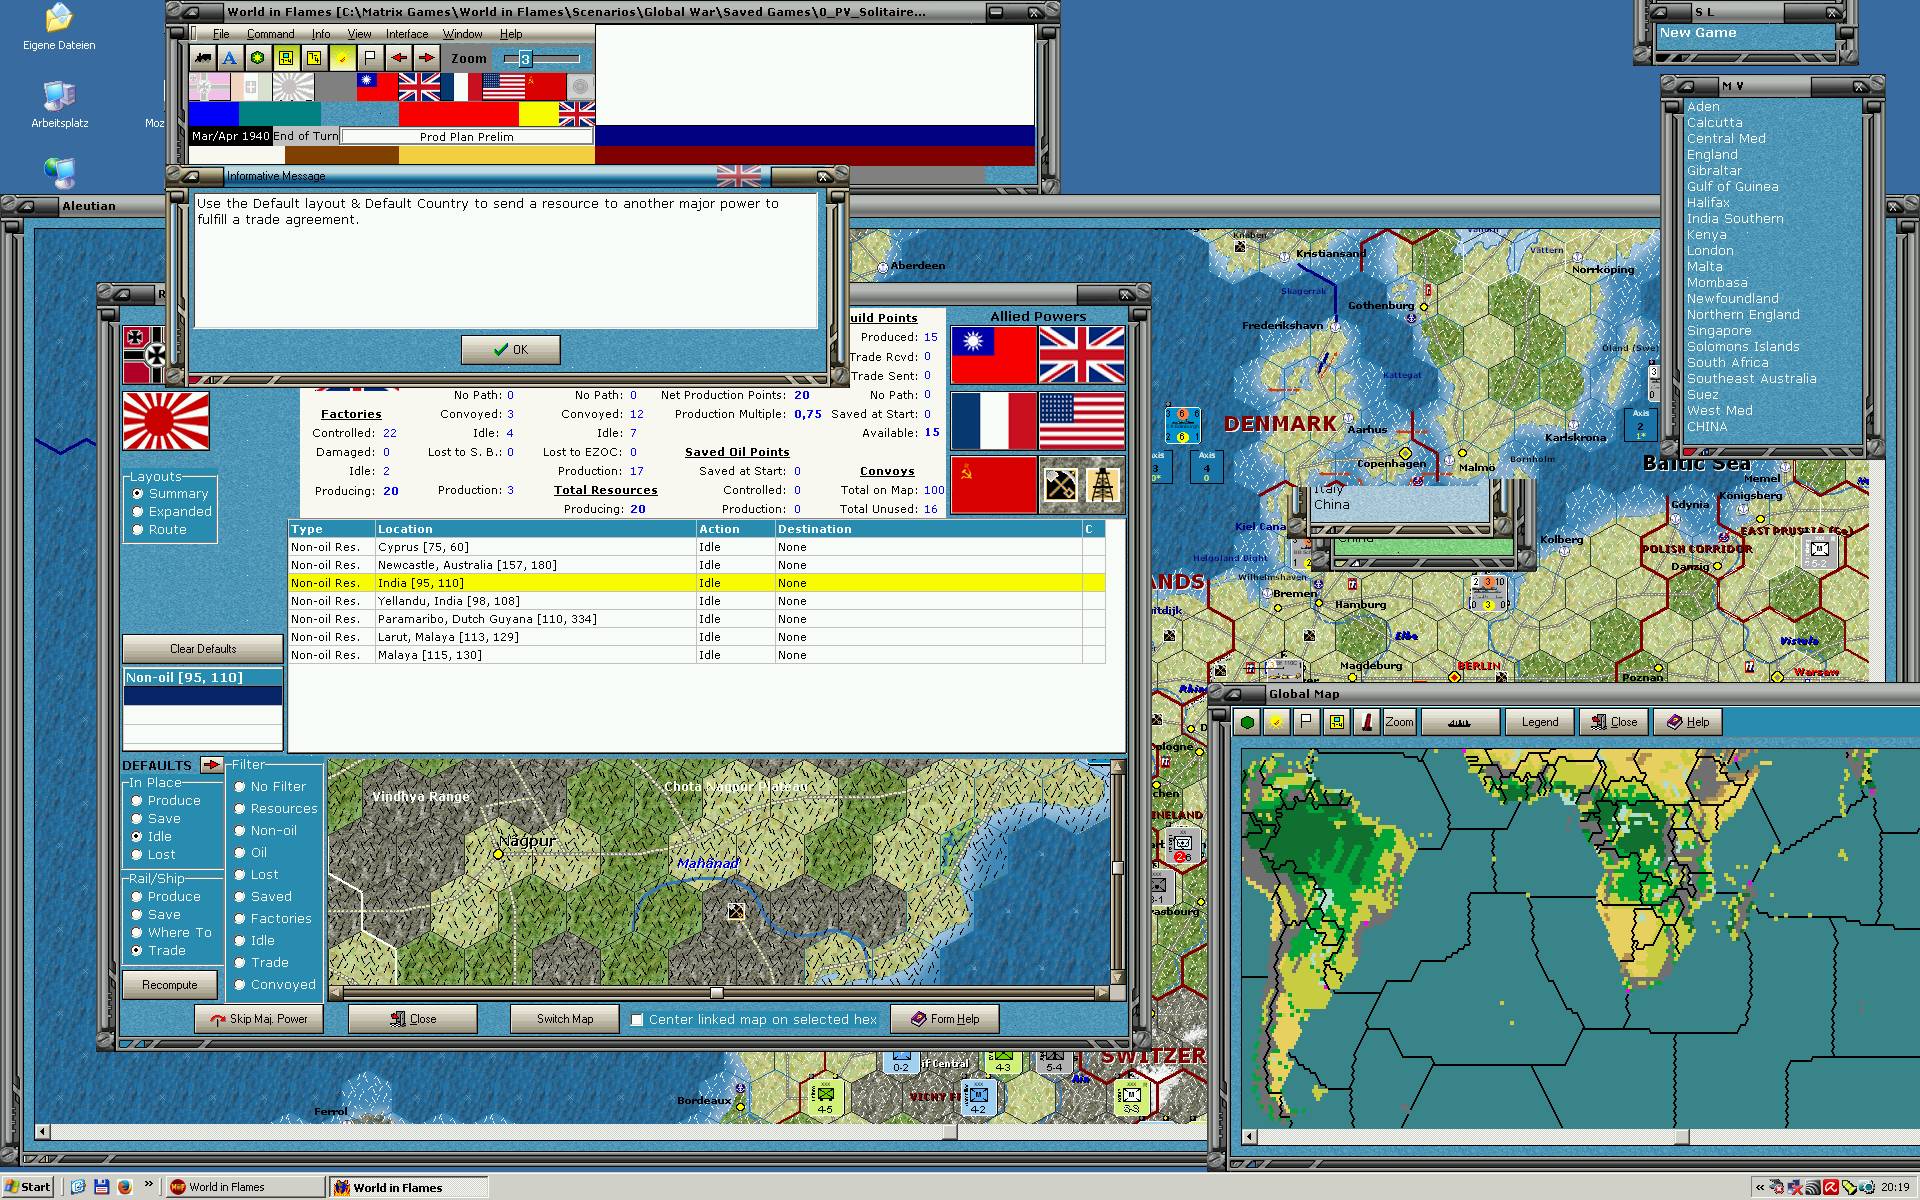Adjust the Zoom slider handle
The width and height of the screenshot is (1920, 1200).
point(525,59)
